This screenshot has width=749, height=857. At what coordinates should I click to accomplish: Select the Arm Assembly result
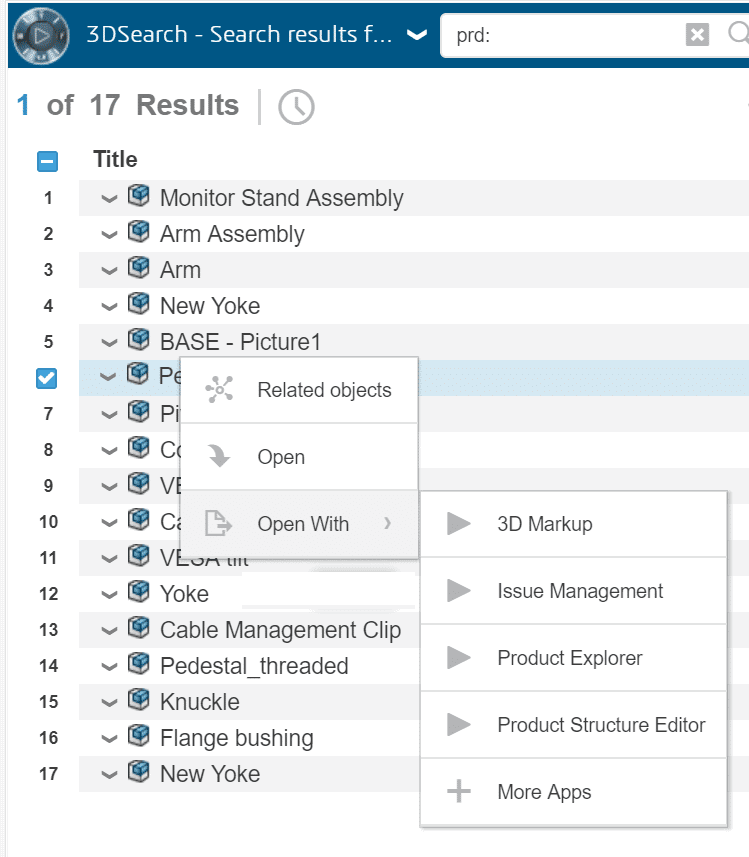(x=232, y=234)
